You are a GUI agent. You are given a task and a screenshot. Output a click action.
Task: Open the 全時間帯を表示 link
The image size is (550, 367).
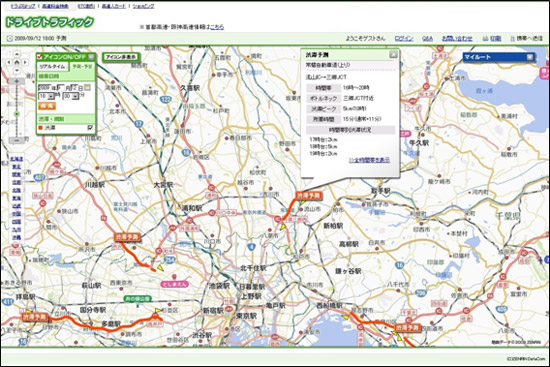pos(369,160)
